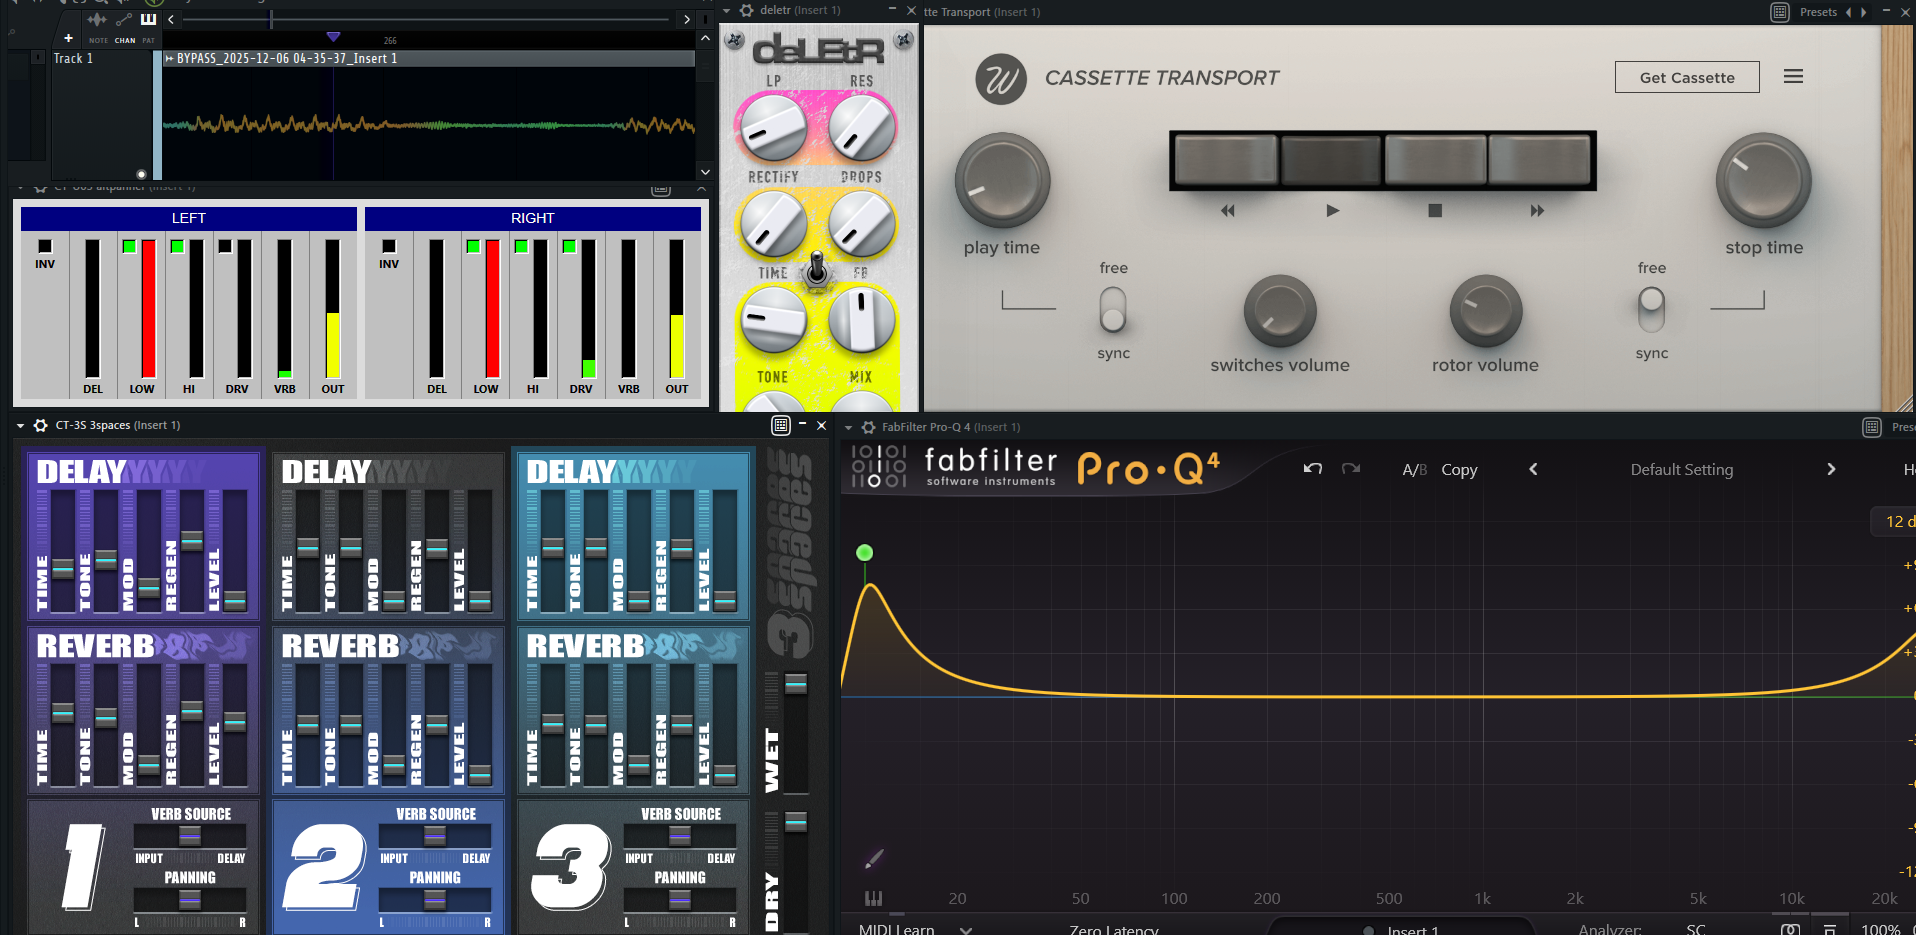Open the CT-3S 3spaces window dropdown arrow

pos(21,425)
